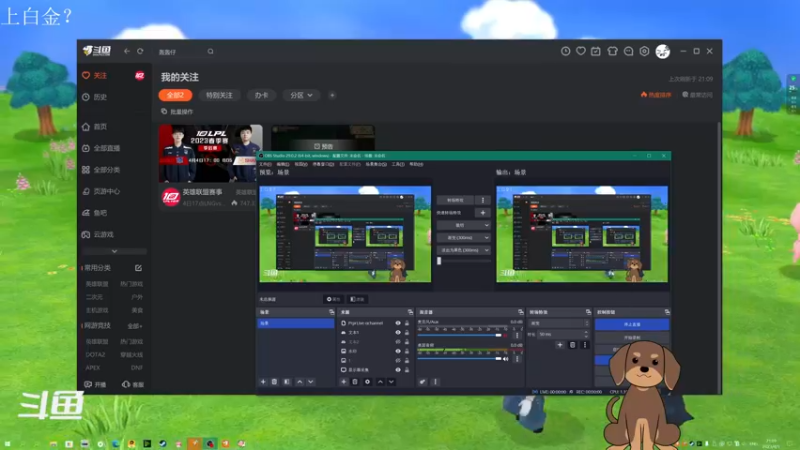Open the OBS mixer advanced audio gear icon
Viewport: 800px width, 450px height.
(423, 382)
